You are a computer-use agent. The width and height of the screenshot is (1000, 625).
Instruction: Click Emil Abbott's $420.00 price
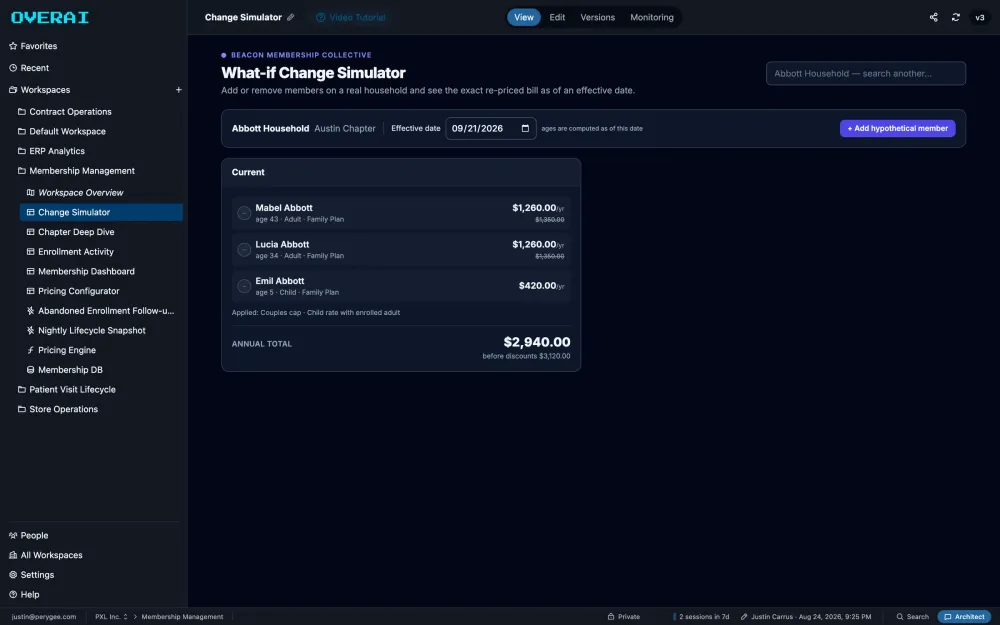pyautogui.click(x=541, y=286)
